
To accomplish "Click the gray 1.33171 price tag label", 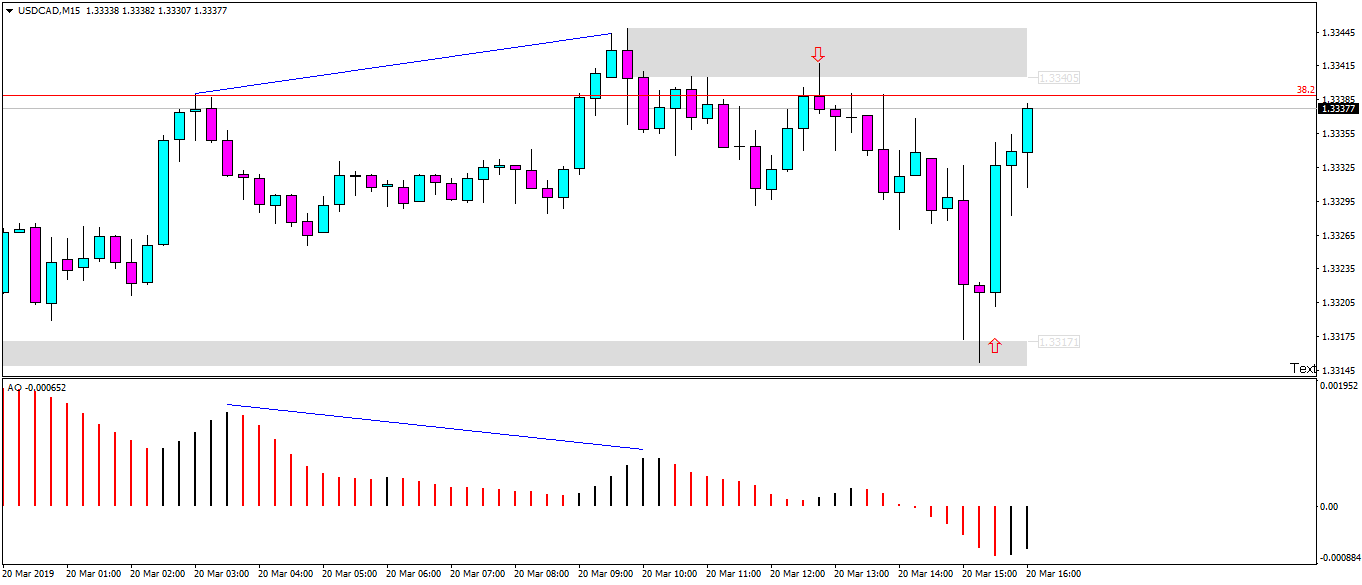I will (1057, 341).
